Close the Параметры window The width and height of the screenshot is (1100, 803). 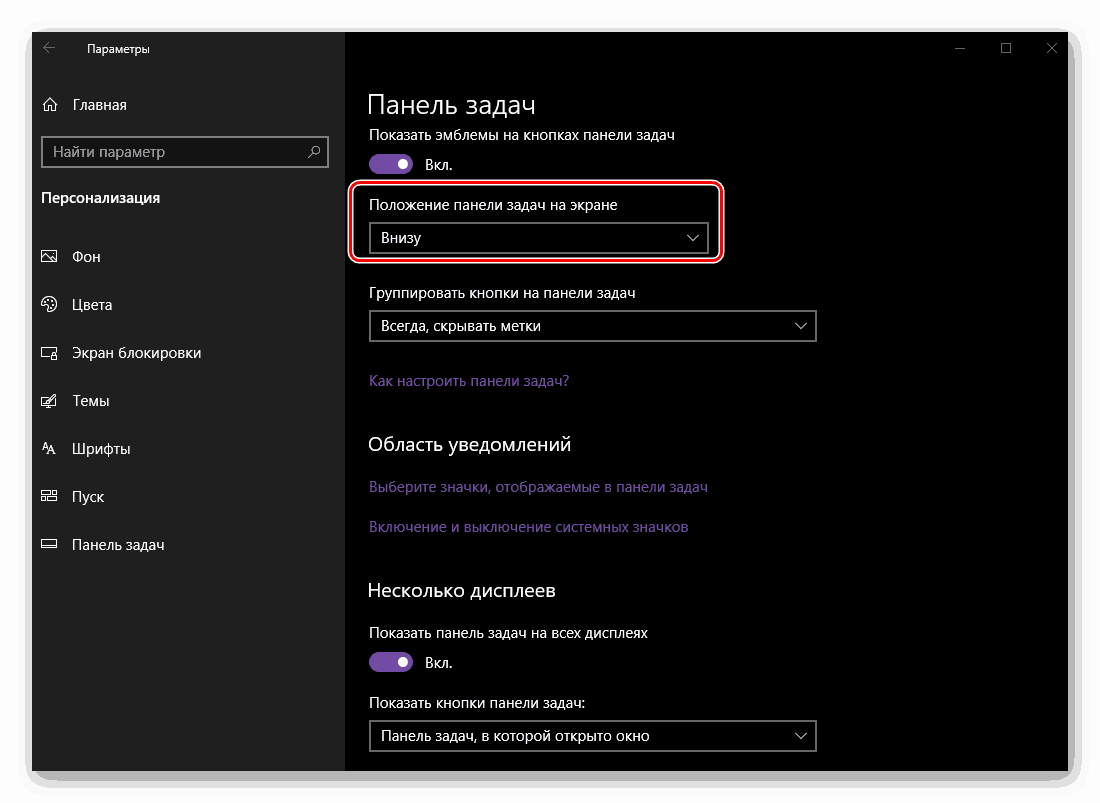[x=1051, y=48]
